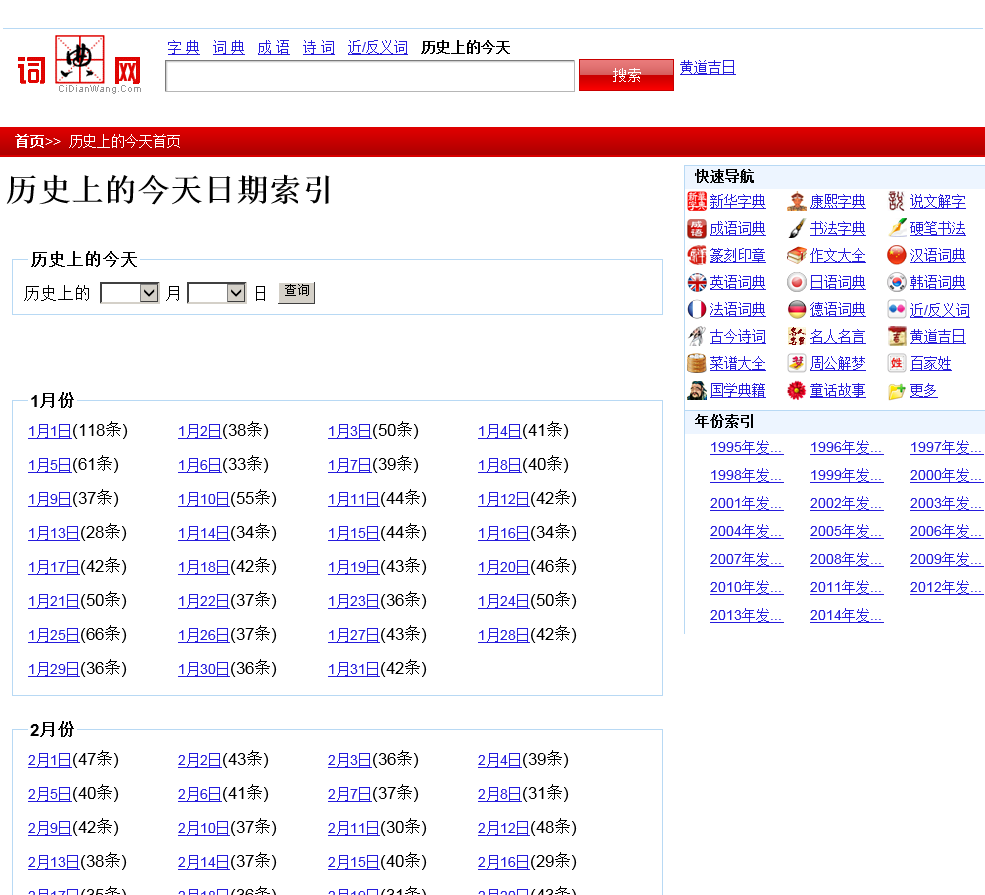The image size is (985, 895).
Task: Click the red 搜索 button
Action: point(626,75)
